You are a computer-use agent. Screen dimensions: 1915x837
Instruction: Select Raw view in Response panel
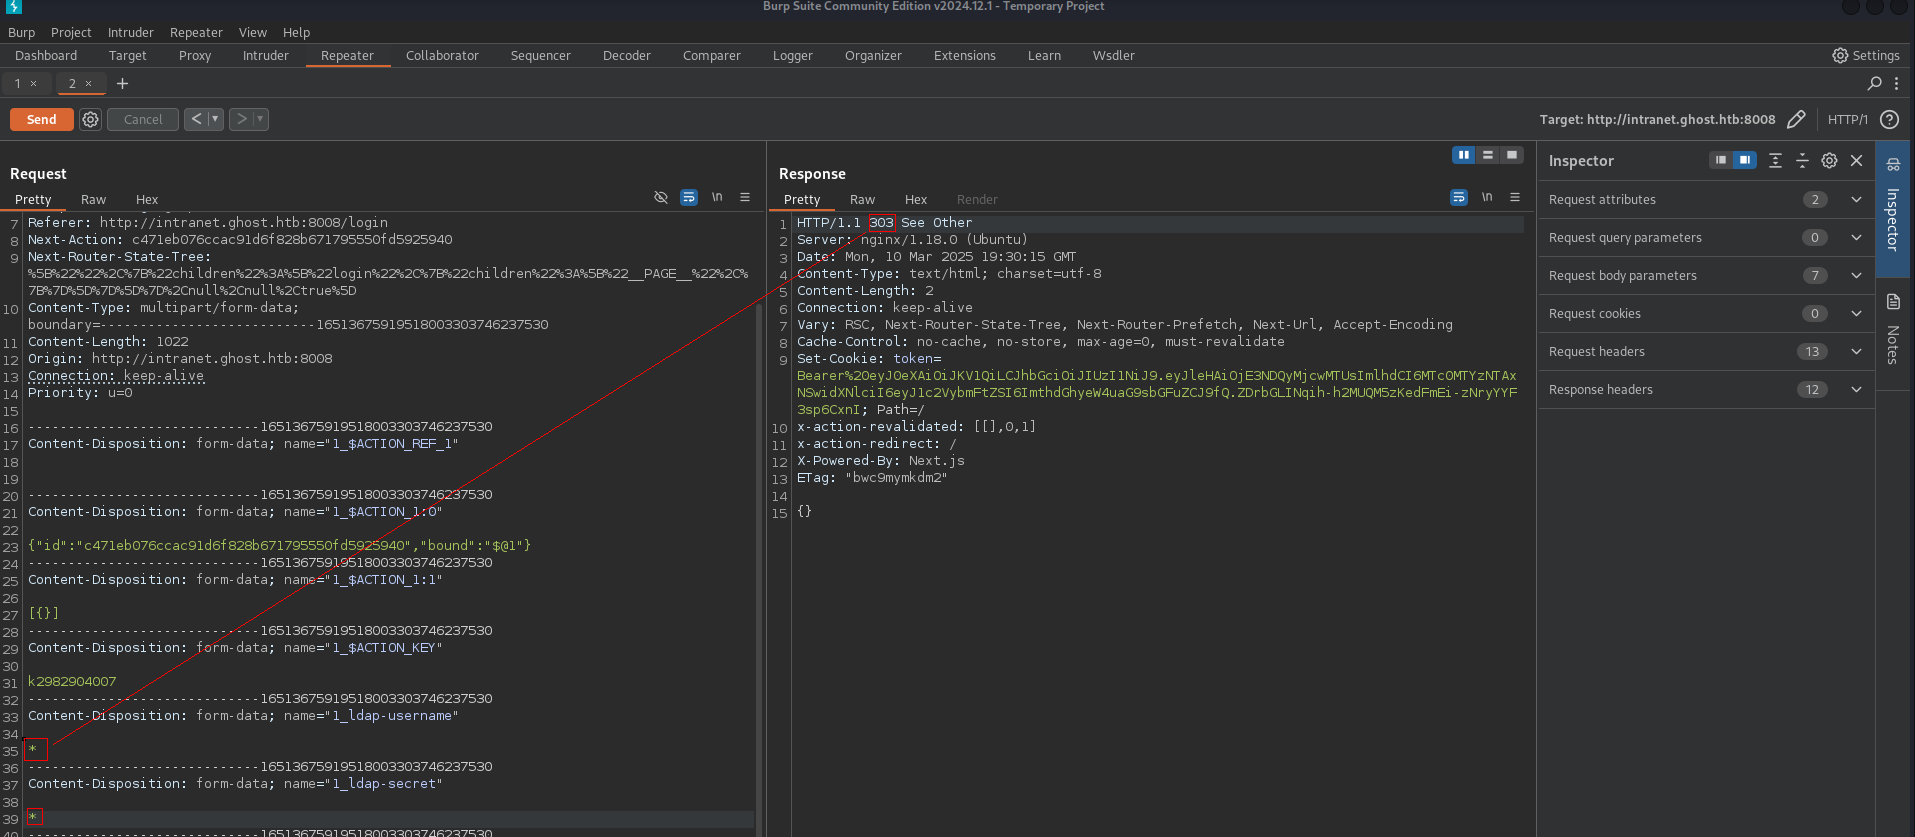pyautogui.click(x=862, y=200)
